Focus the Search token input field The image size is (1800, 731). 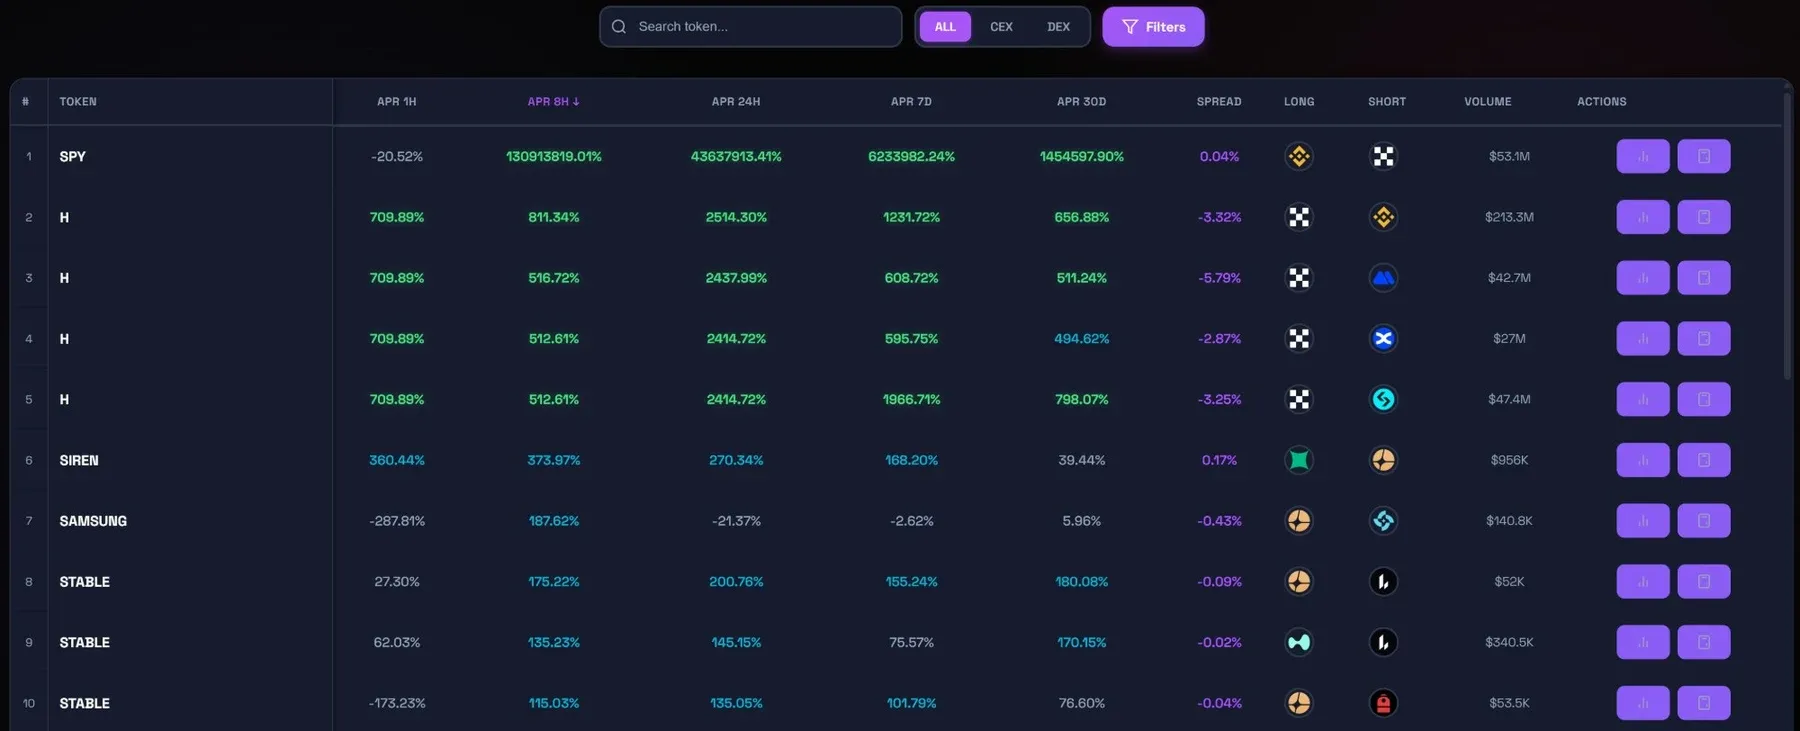point(750,27)
